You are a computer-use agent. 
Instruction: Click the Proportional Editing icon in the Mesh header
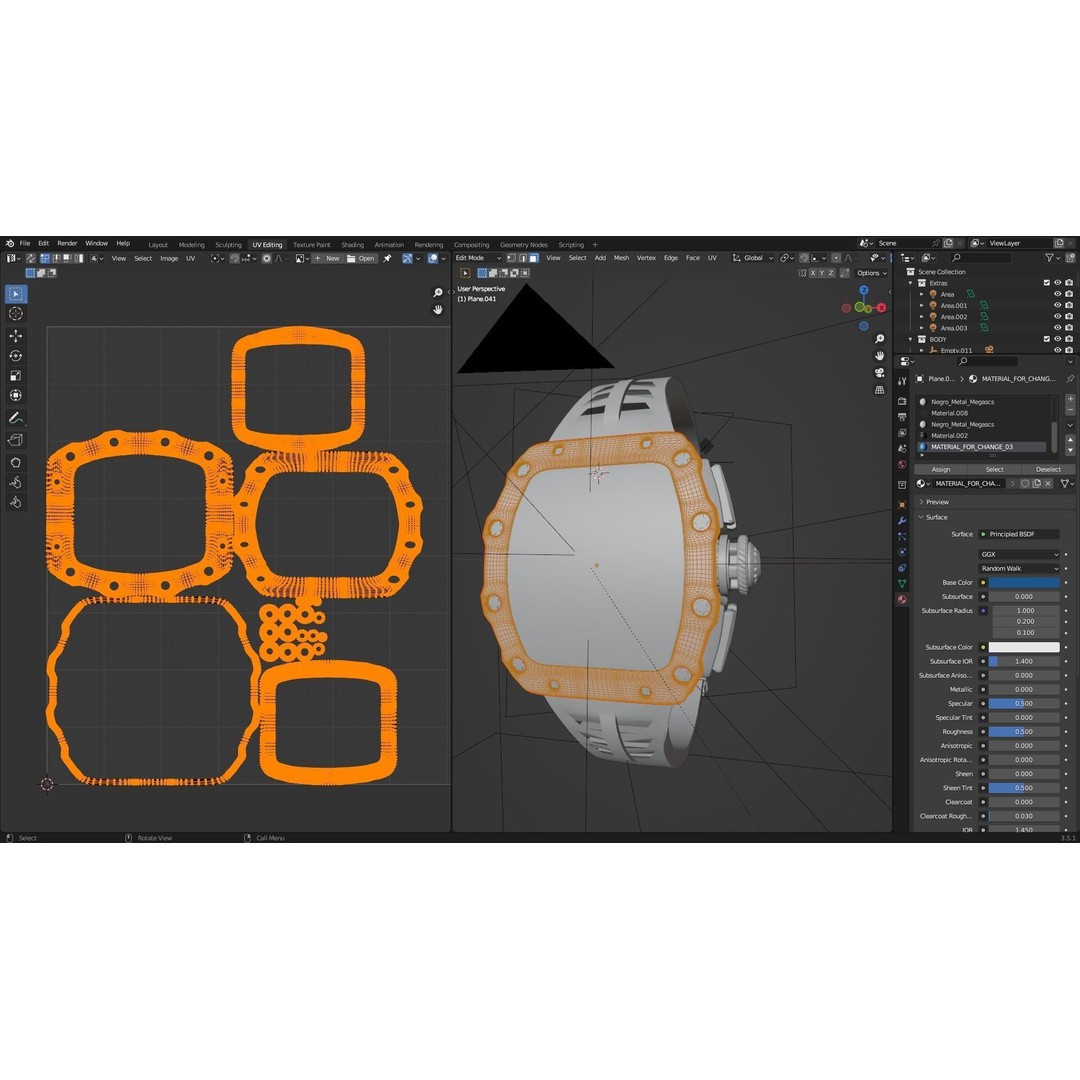[836, 258]
